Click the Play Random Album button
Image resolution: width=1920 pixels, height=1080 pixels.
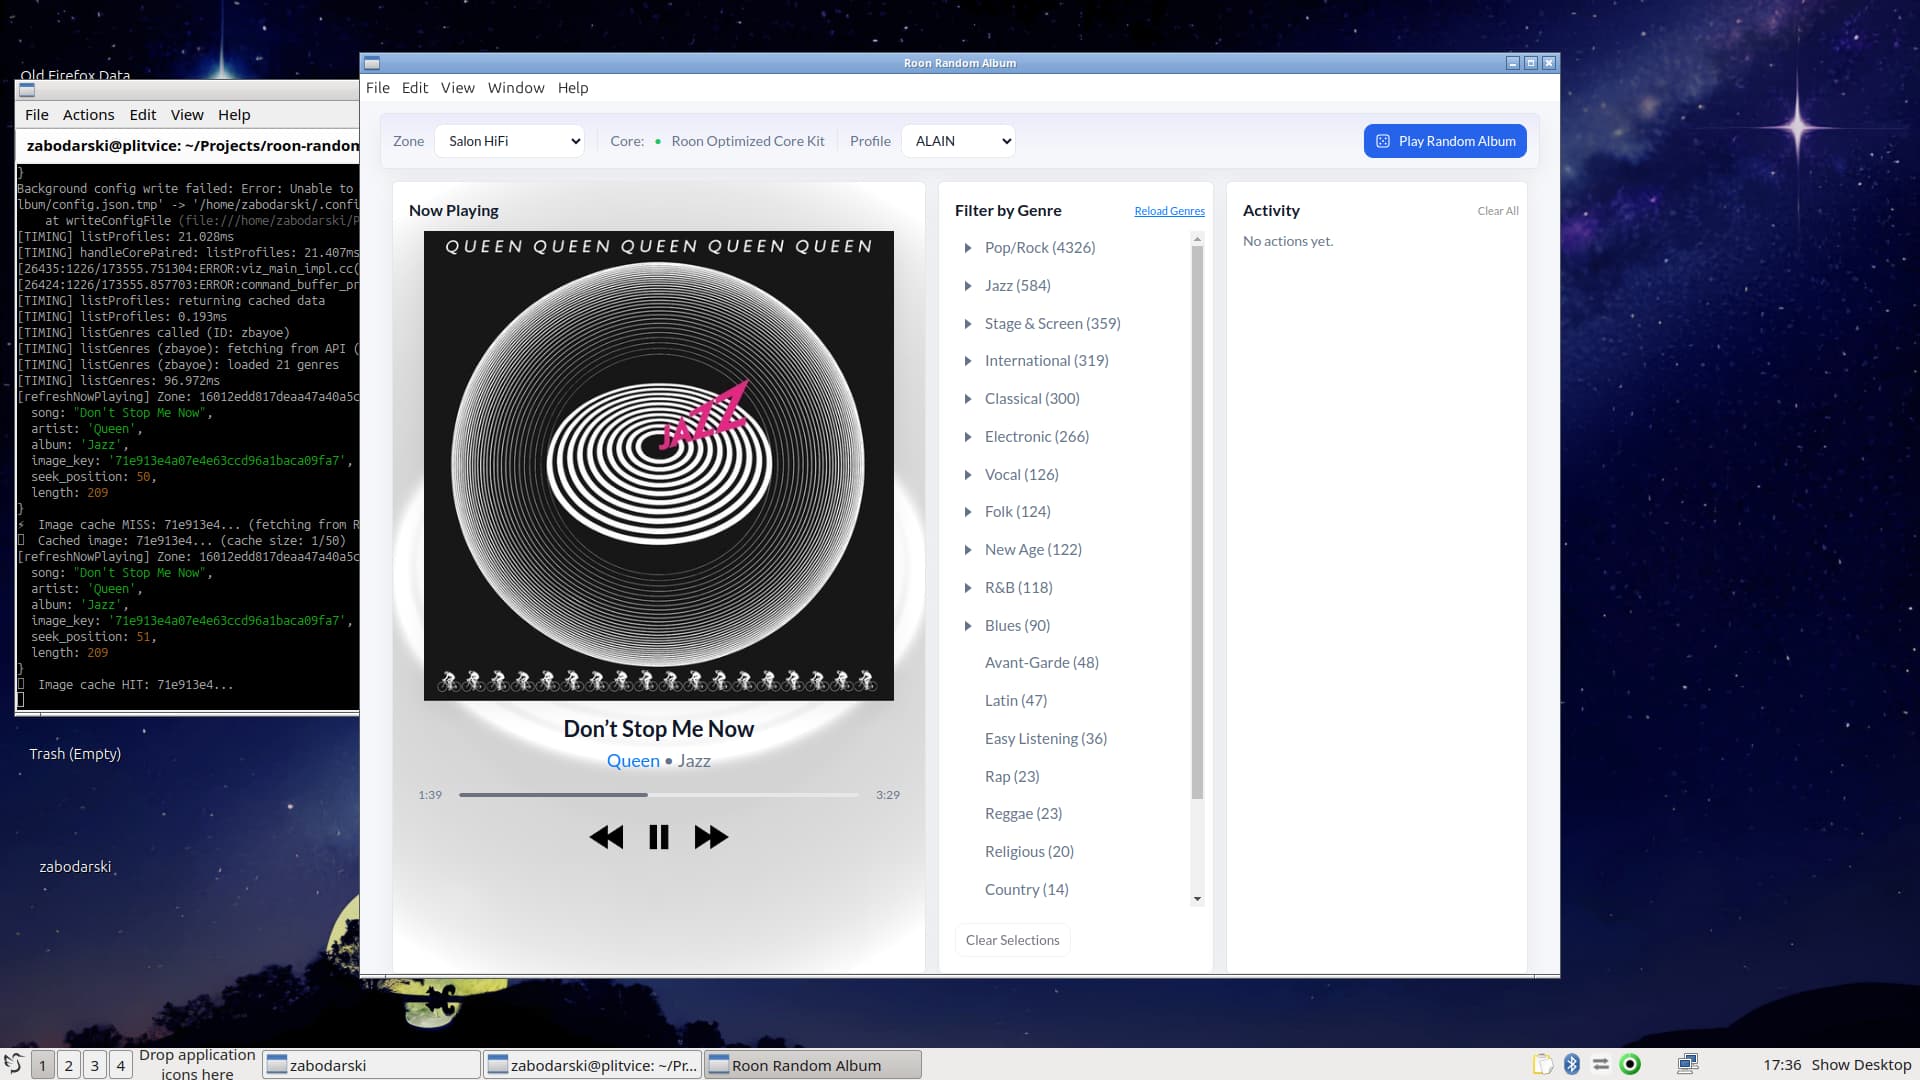(1445, 141)
